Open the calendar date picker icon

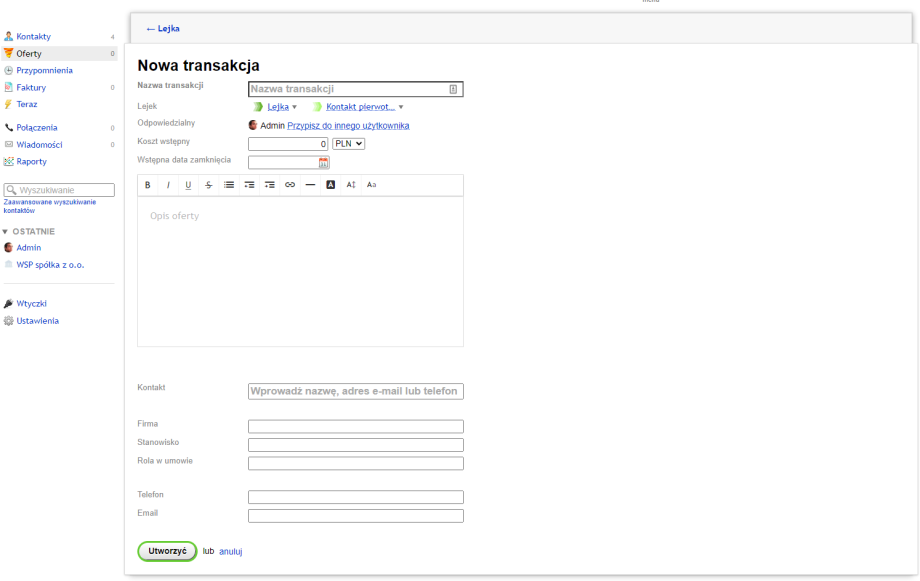tap(324, 162)
